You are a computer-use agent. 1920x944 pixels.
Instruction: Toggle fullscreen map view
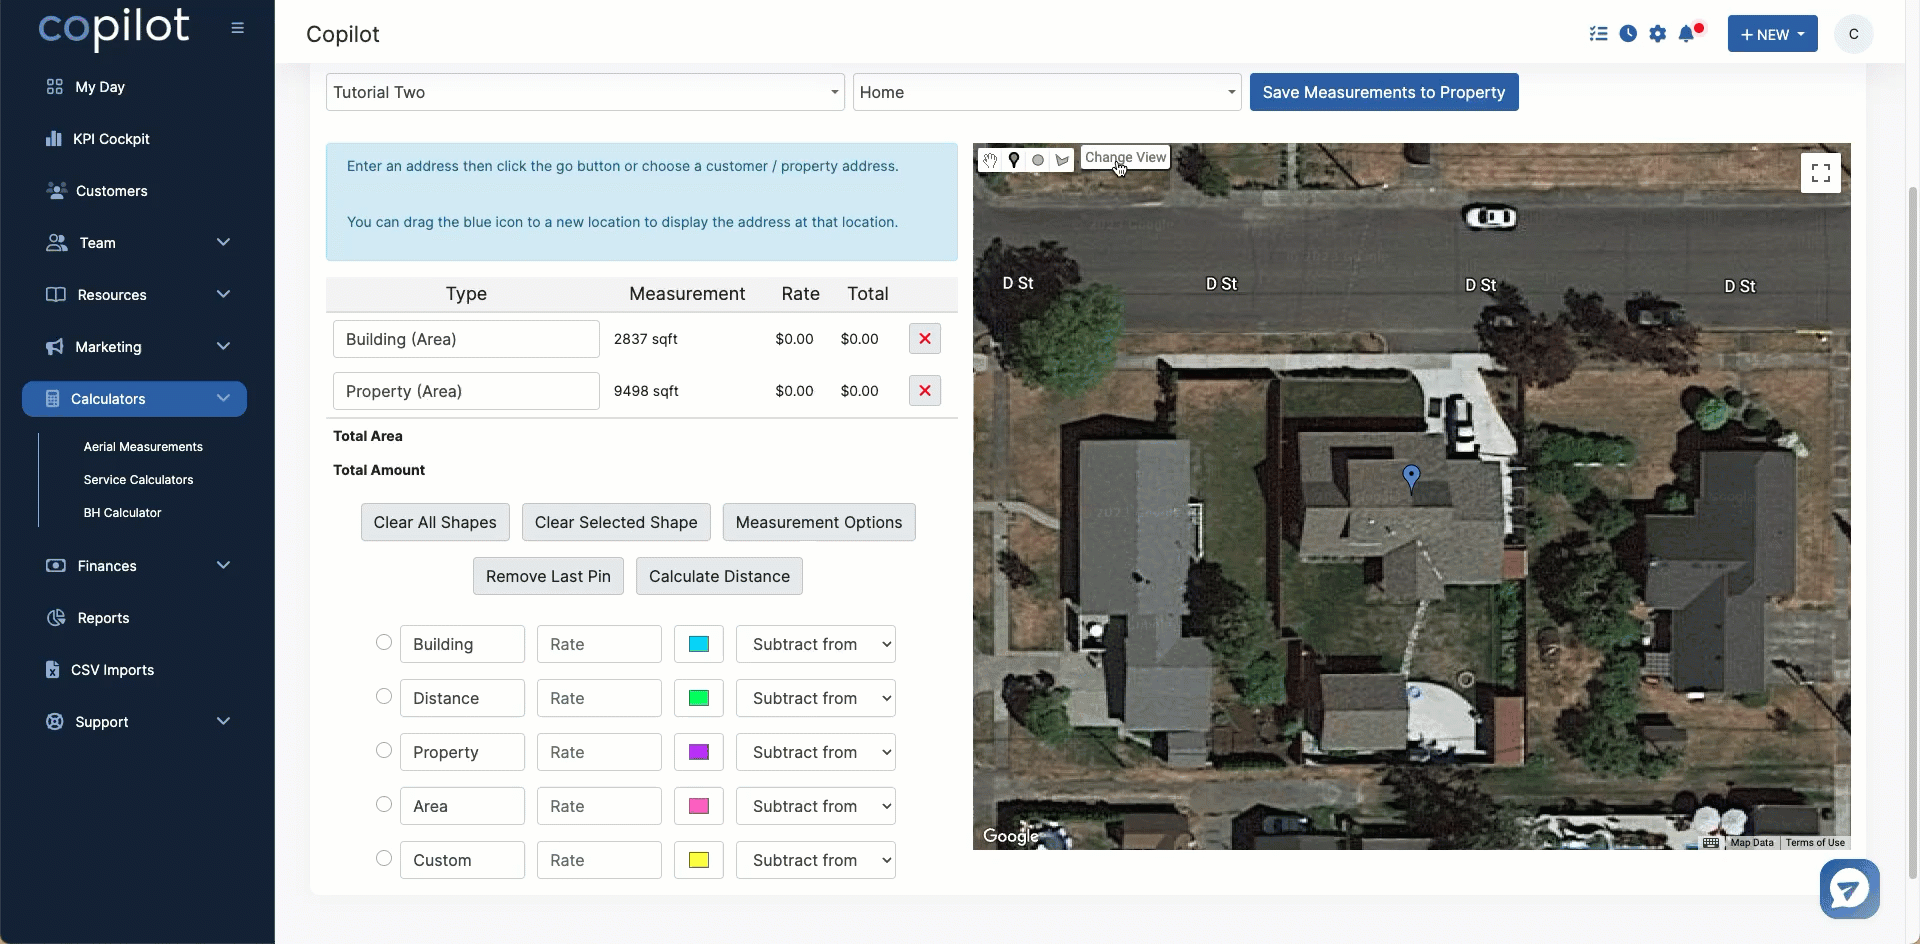point(1821,173)
